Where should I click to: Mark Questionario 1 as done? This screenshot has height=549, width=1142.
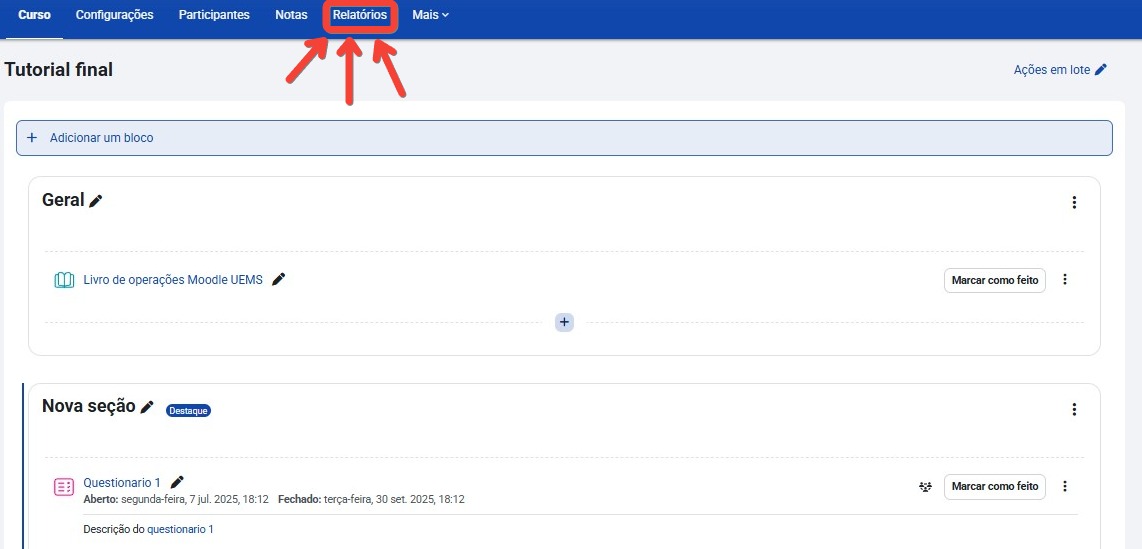click(x=995, y=486)
